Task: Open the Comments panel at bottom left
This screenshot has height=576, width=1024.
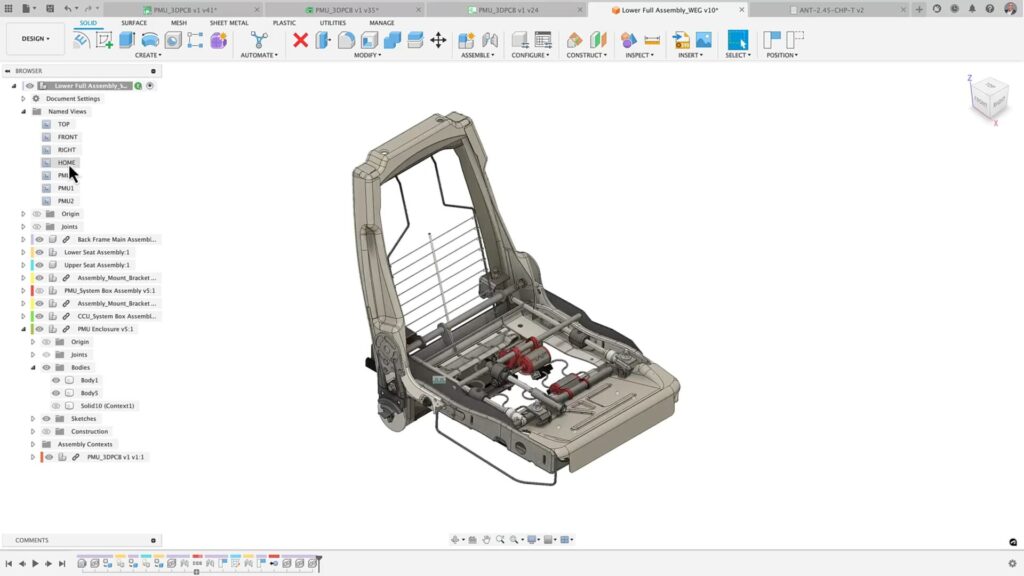Action: tap(34, 539)
